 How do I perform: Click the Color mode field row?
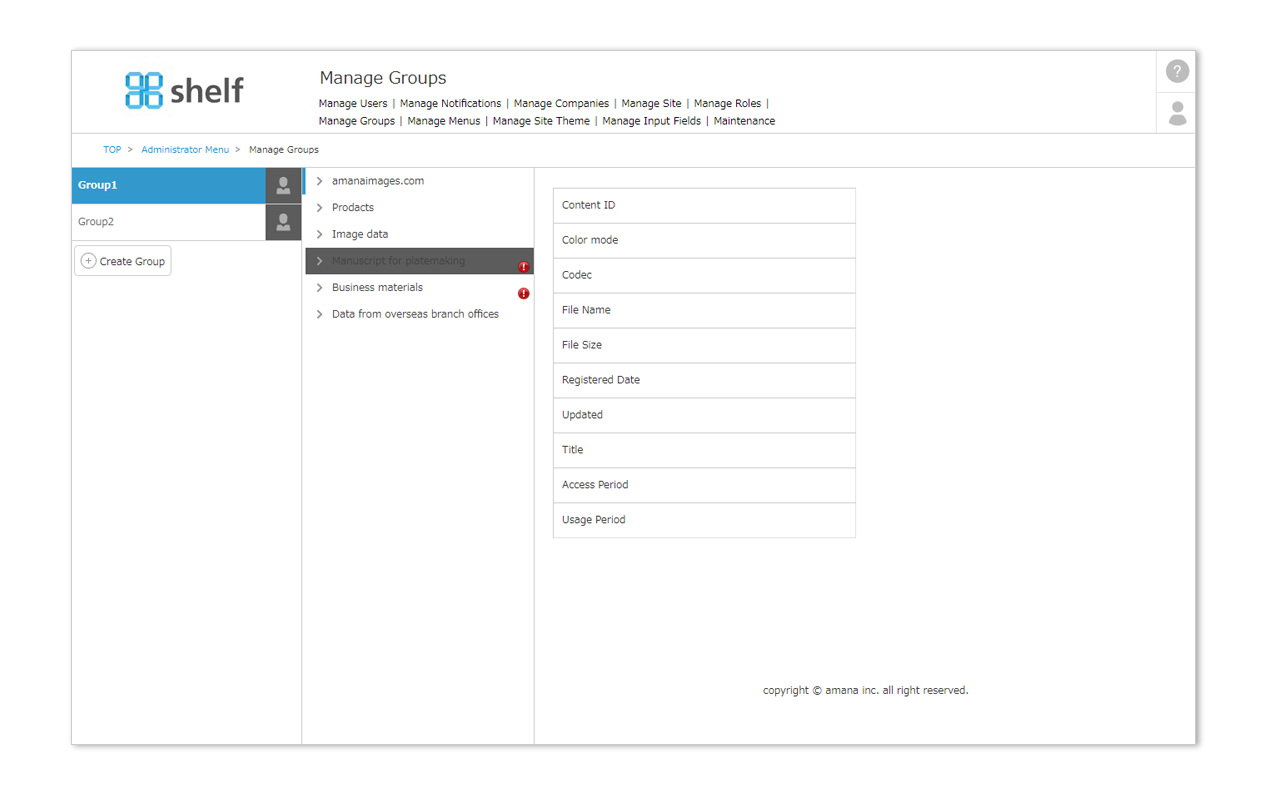point(704,240)
